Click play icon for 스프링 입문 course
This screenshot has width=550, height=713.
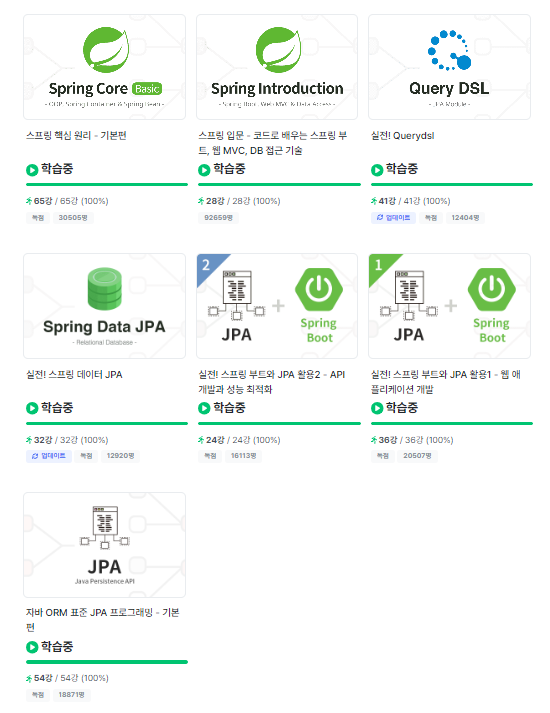click(204, 170)
